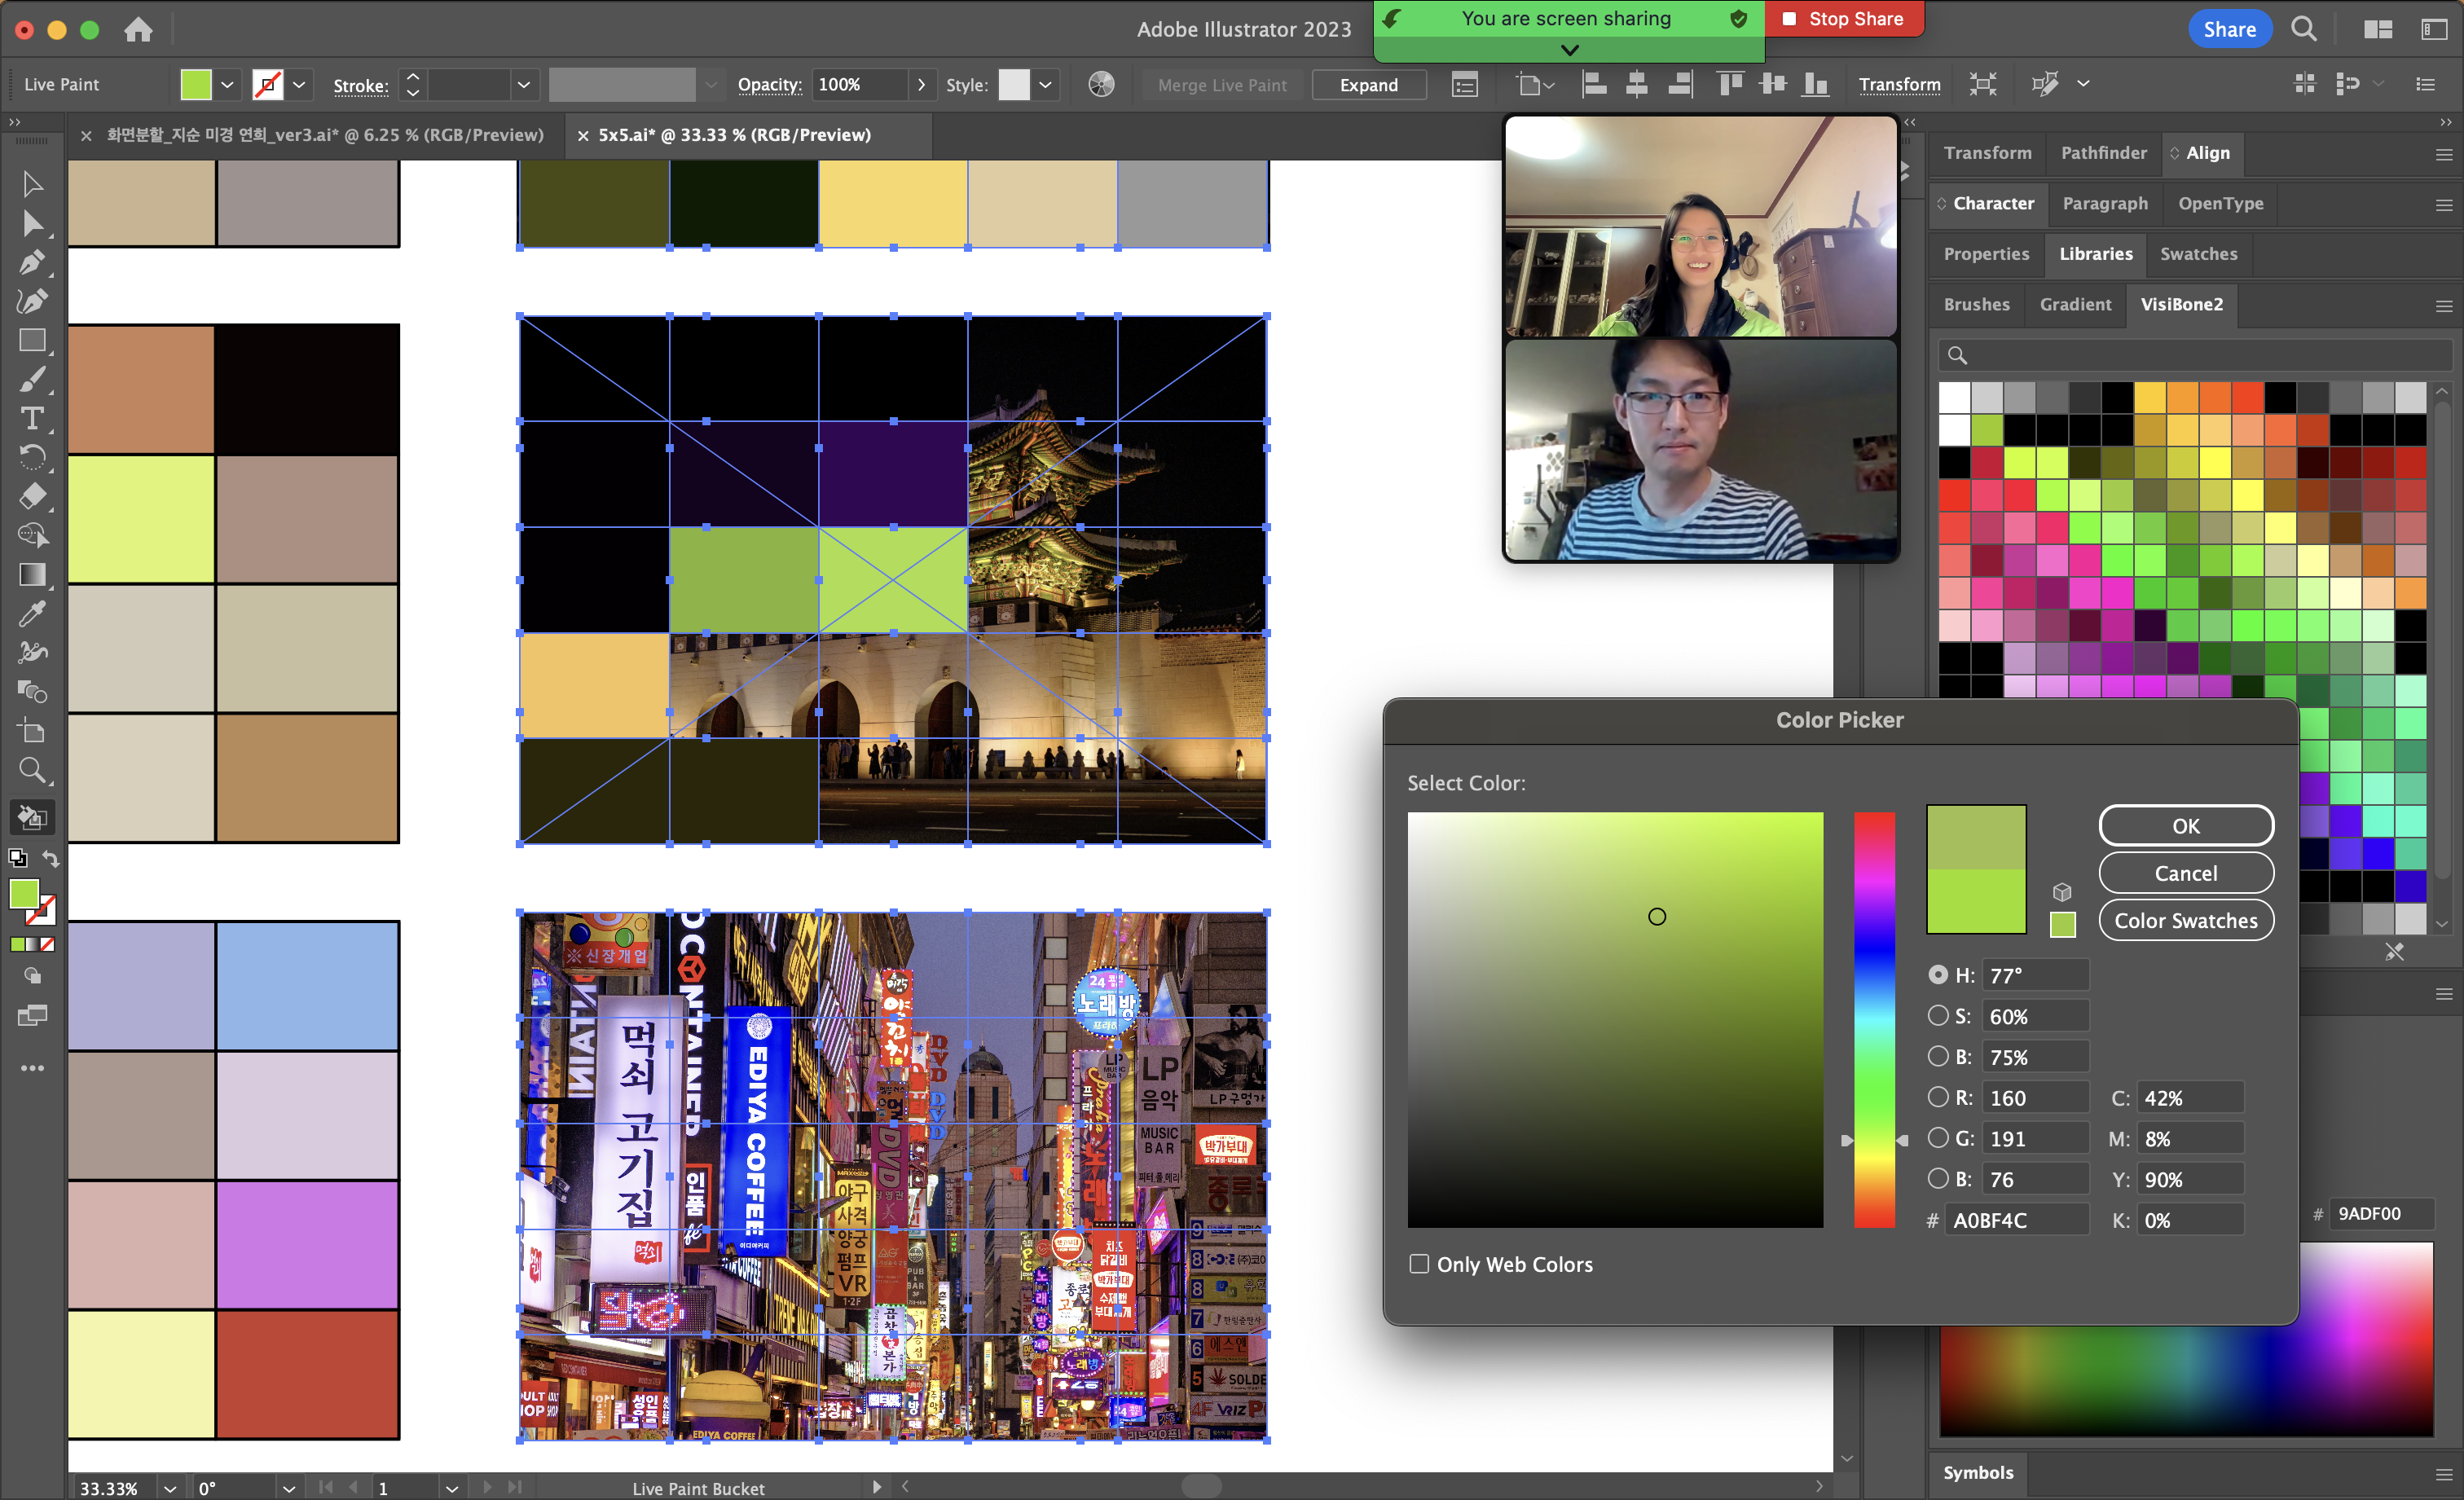Select the Direct Selection tool
Screen dimensions: 2464x1500
pyautogui.click(x=31, y=223)
